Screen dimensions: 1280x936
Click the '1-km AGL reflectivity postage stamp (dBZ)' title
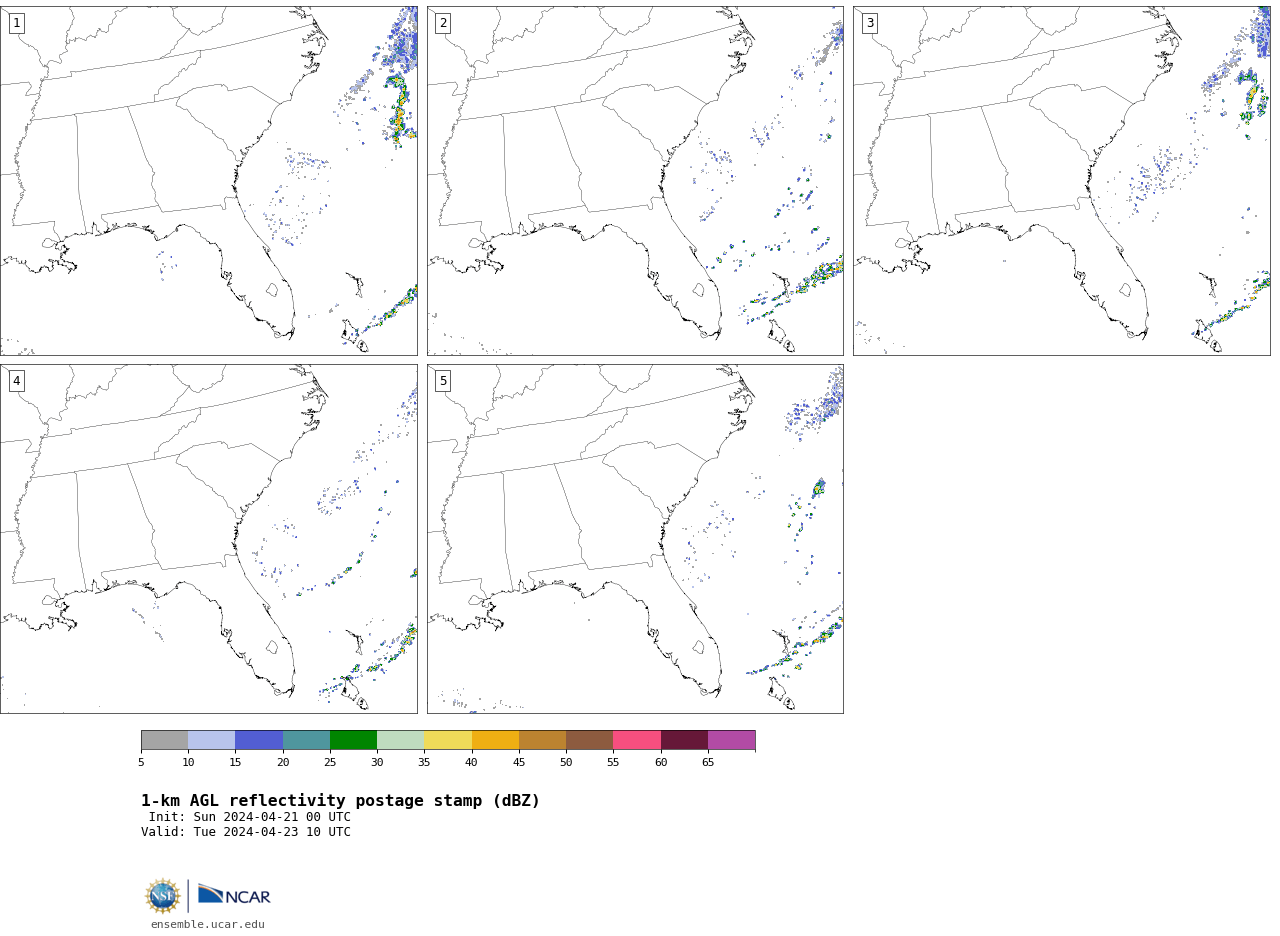(x=340, y=801)
